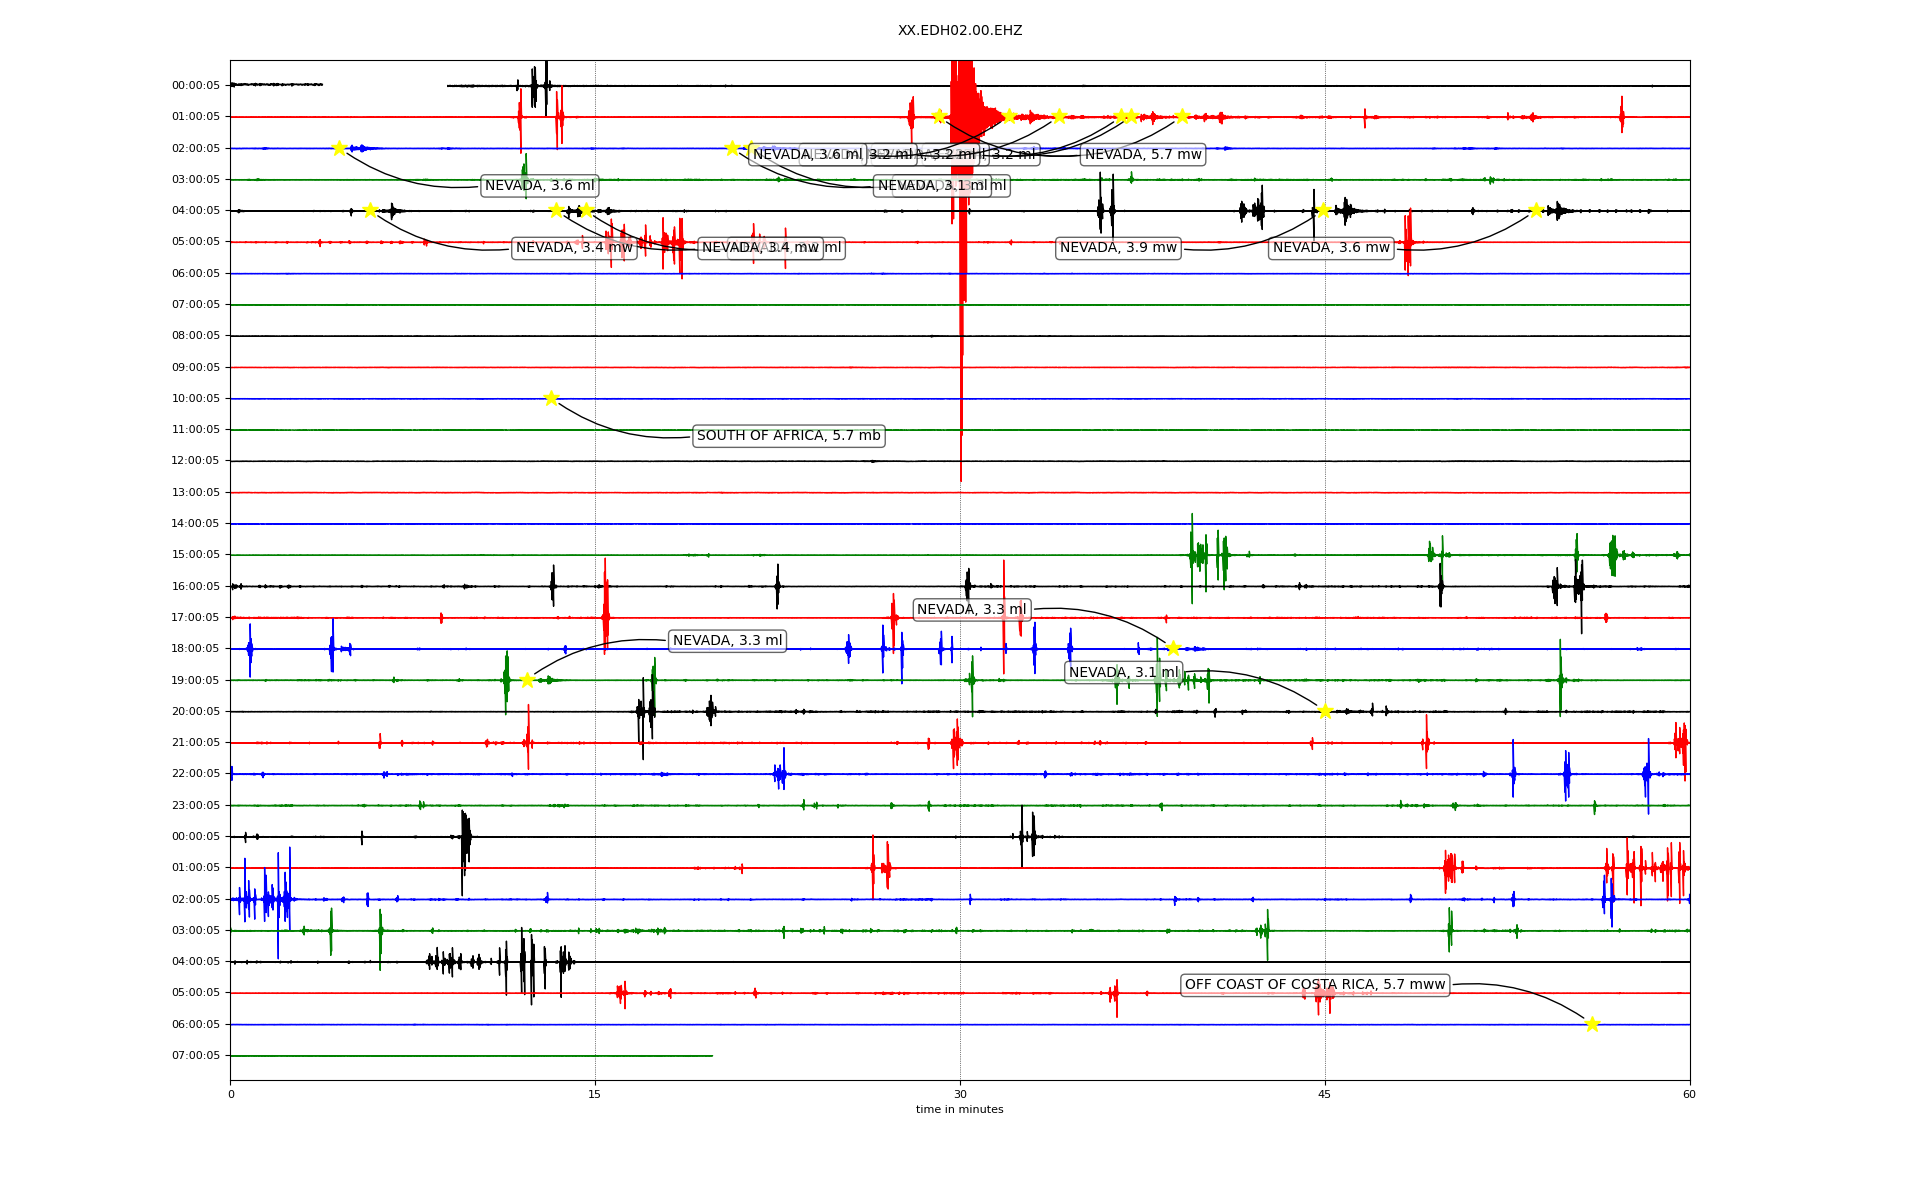The image size is (1920, 1200).
Task: Click the 45 minute tick label
Action: pyautogui.click(x=1324, y=1094)
